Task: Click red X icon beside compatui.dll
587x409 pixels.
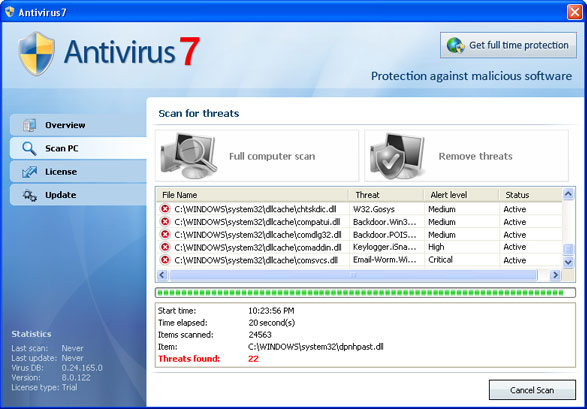Action: 165,222
